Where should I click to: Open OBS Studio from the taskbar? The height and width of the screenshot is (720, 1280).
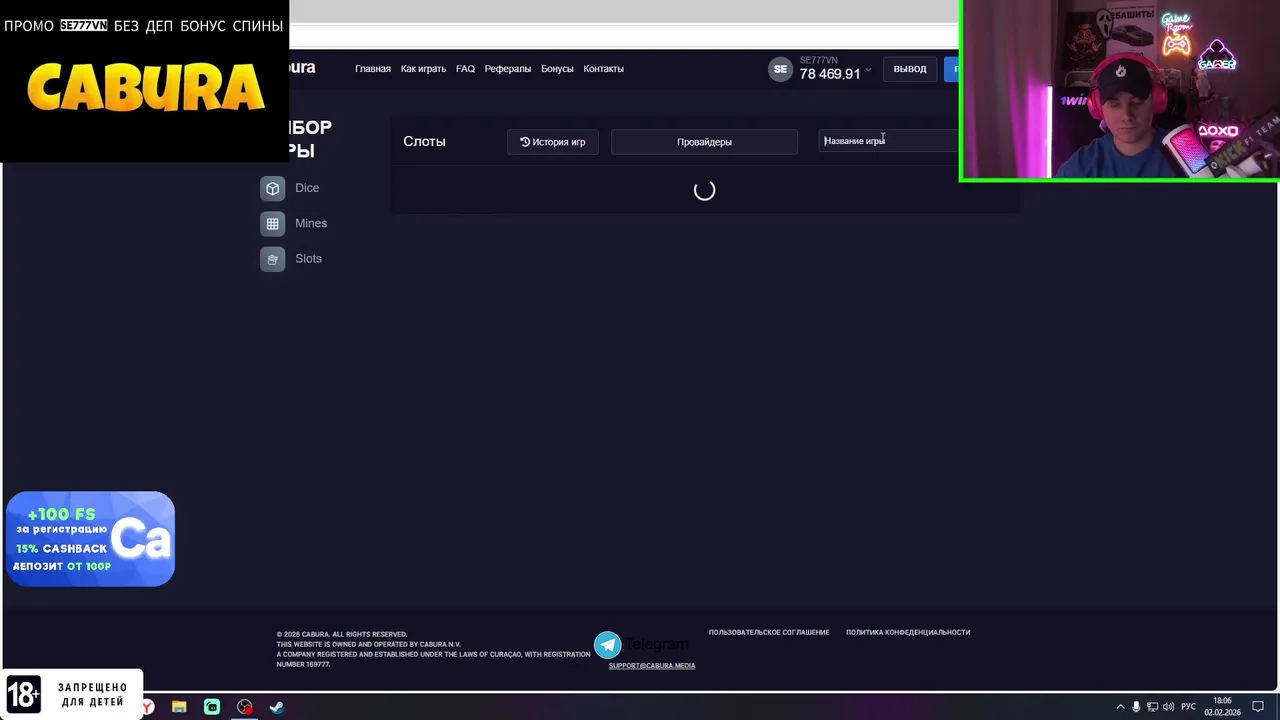244,707
